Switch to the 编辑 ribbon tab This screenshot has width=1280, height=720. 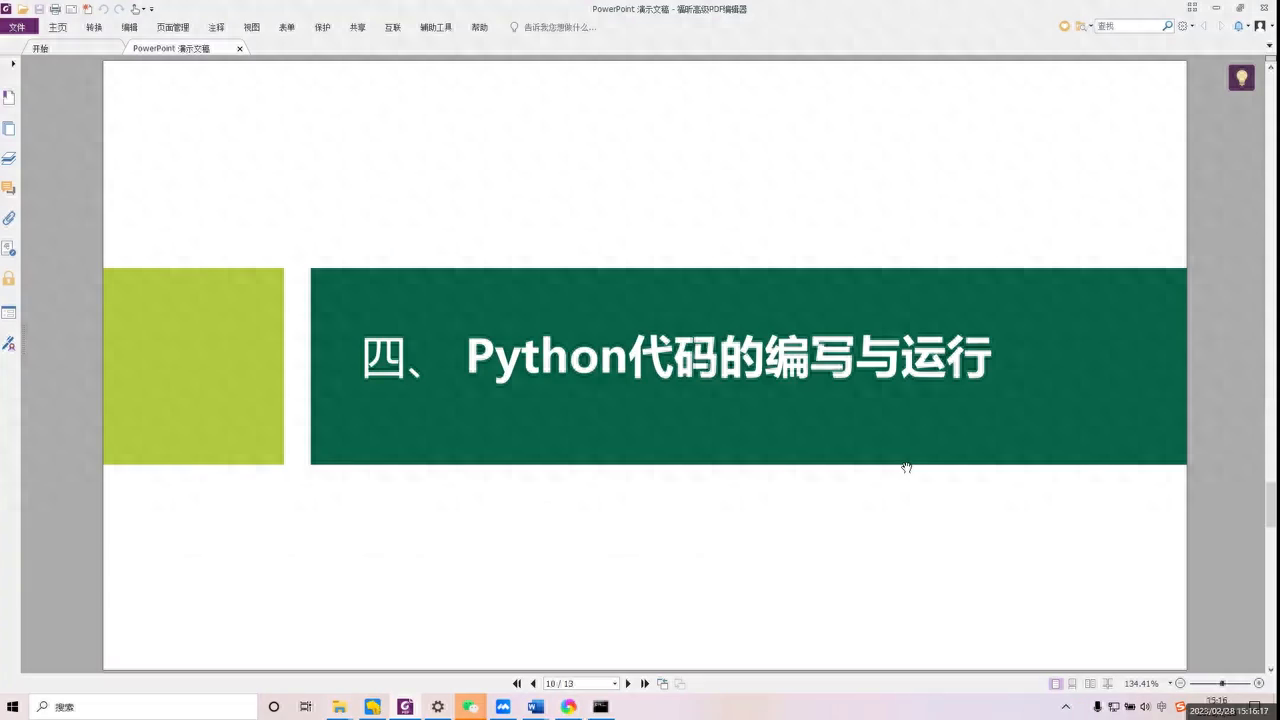point(130,27)
